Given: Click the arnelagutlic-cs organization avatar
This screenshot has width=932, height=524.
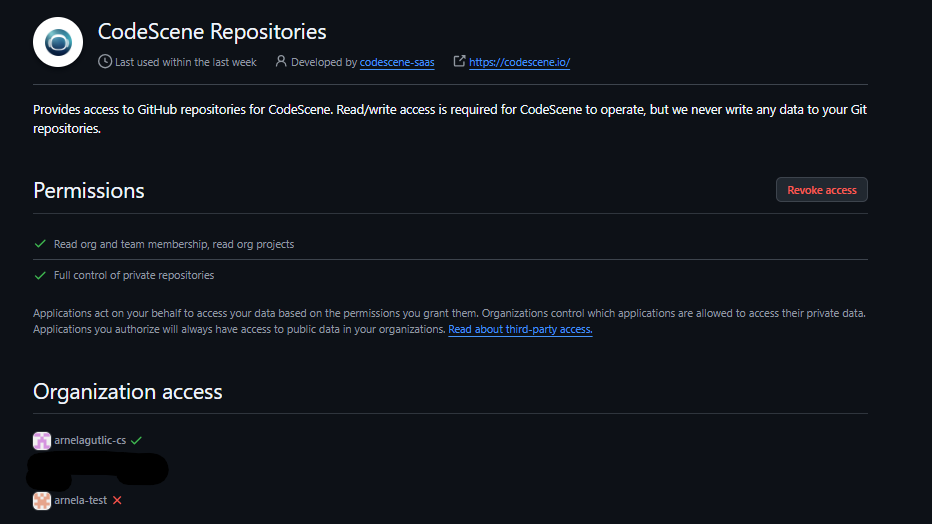Looking at the screenshot, I should [42, 441].
